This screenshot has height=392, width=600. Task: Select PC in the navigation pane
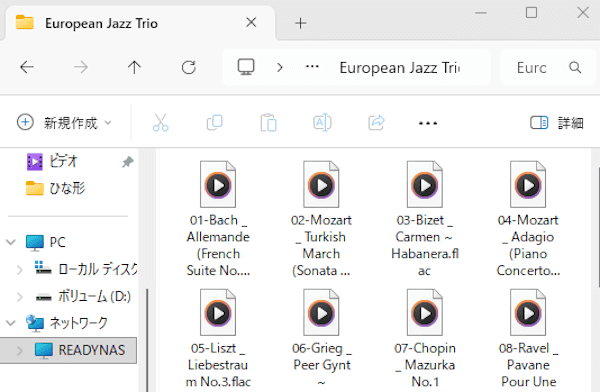point(46,242)
